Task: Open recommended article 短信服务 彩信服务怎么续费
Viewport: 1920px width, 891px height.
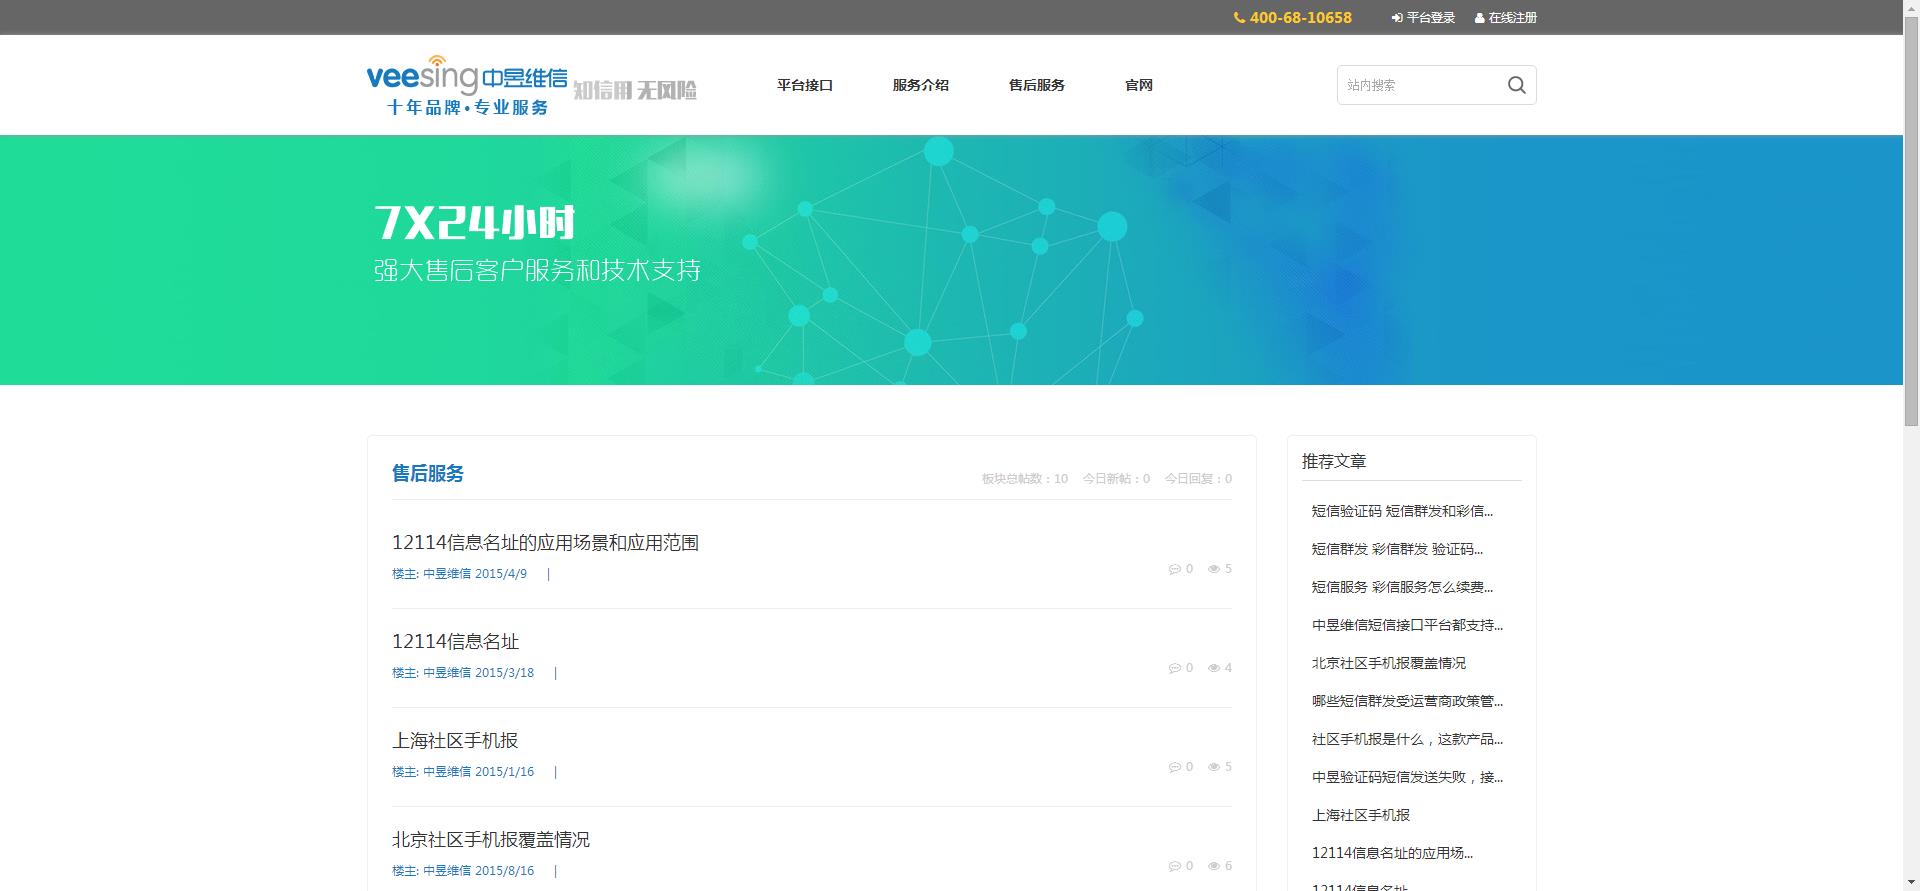Action: click(1401, 587)
